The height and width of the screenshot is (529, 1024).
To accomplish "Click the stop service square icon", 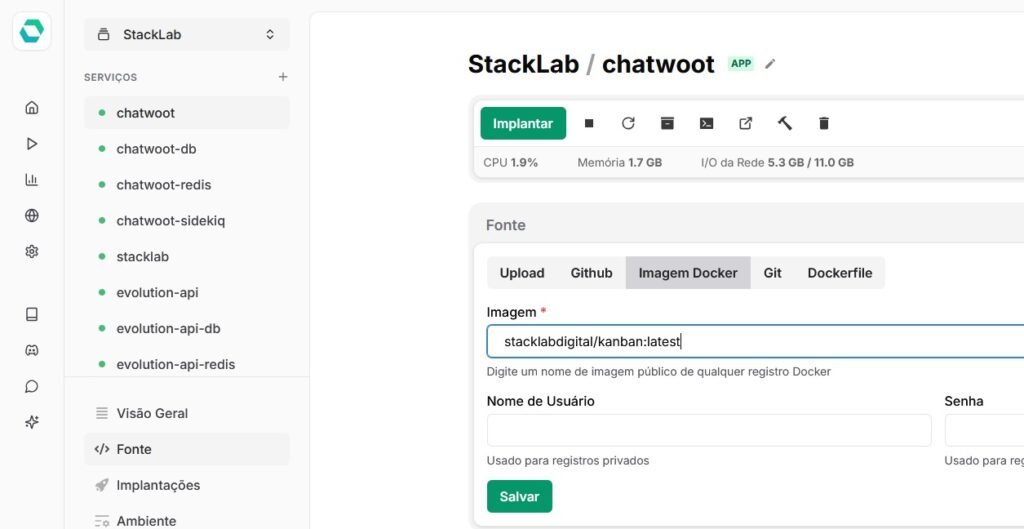I will 589,123.
